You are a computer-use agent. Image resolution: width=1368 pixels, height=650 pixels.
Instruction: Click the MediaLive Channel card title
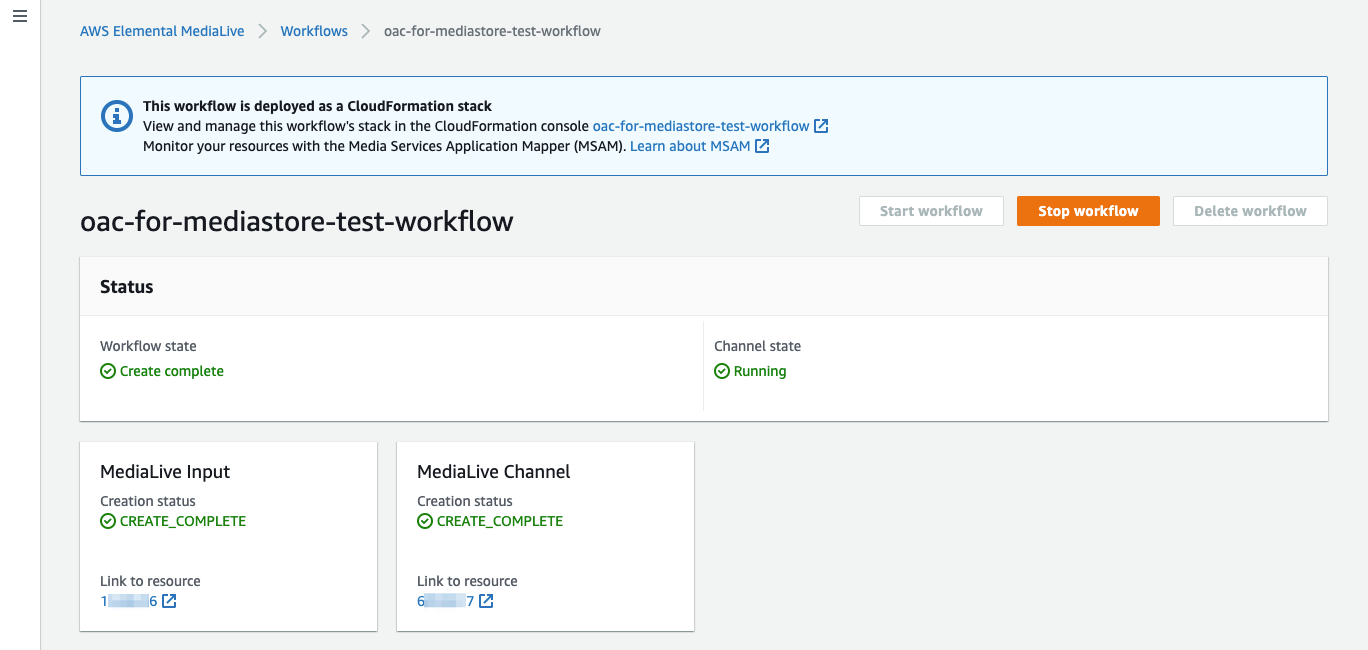[494, 472]
